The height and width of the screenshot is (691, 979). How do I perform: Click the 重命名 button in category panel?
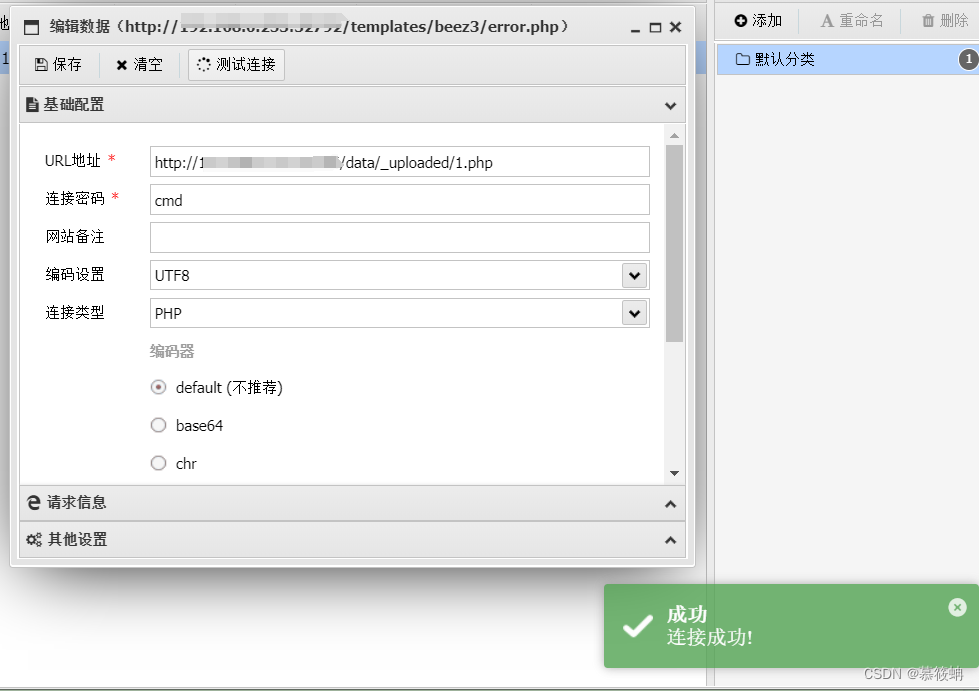[852, 21]
